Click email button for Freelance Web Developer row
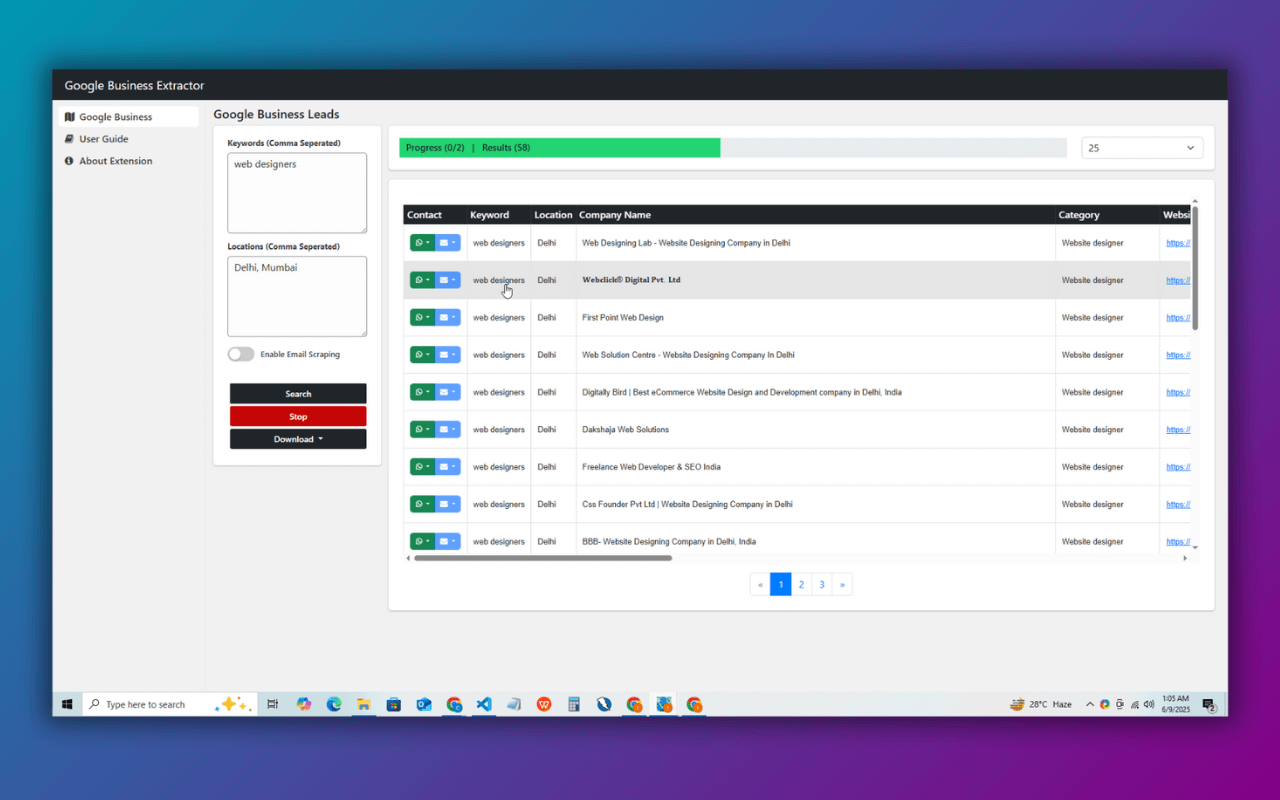The width and height of the screenshot is (1280, 800). (x=447, y=467)
